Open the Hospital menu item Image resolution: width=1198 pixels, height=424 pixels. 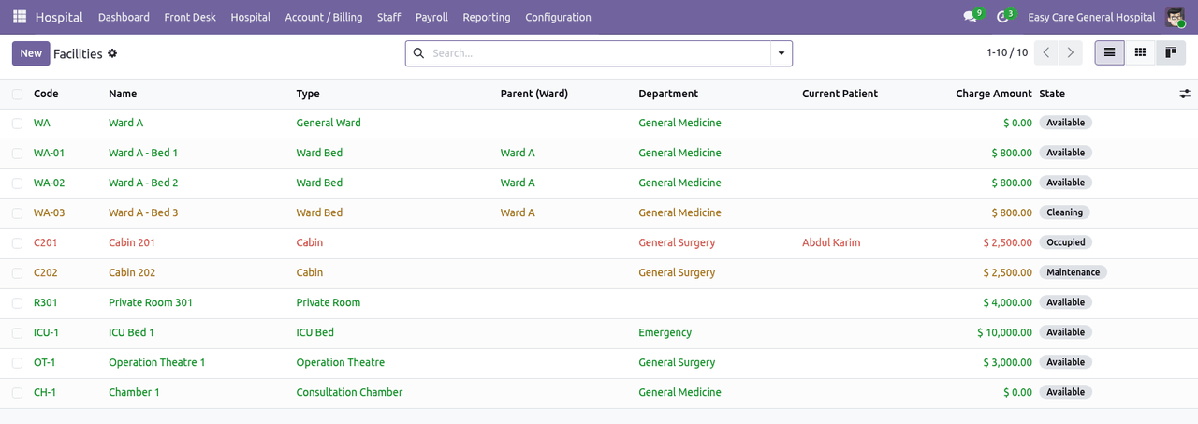[251, 17]
